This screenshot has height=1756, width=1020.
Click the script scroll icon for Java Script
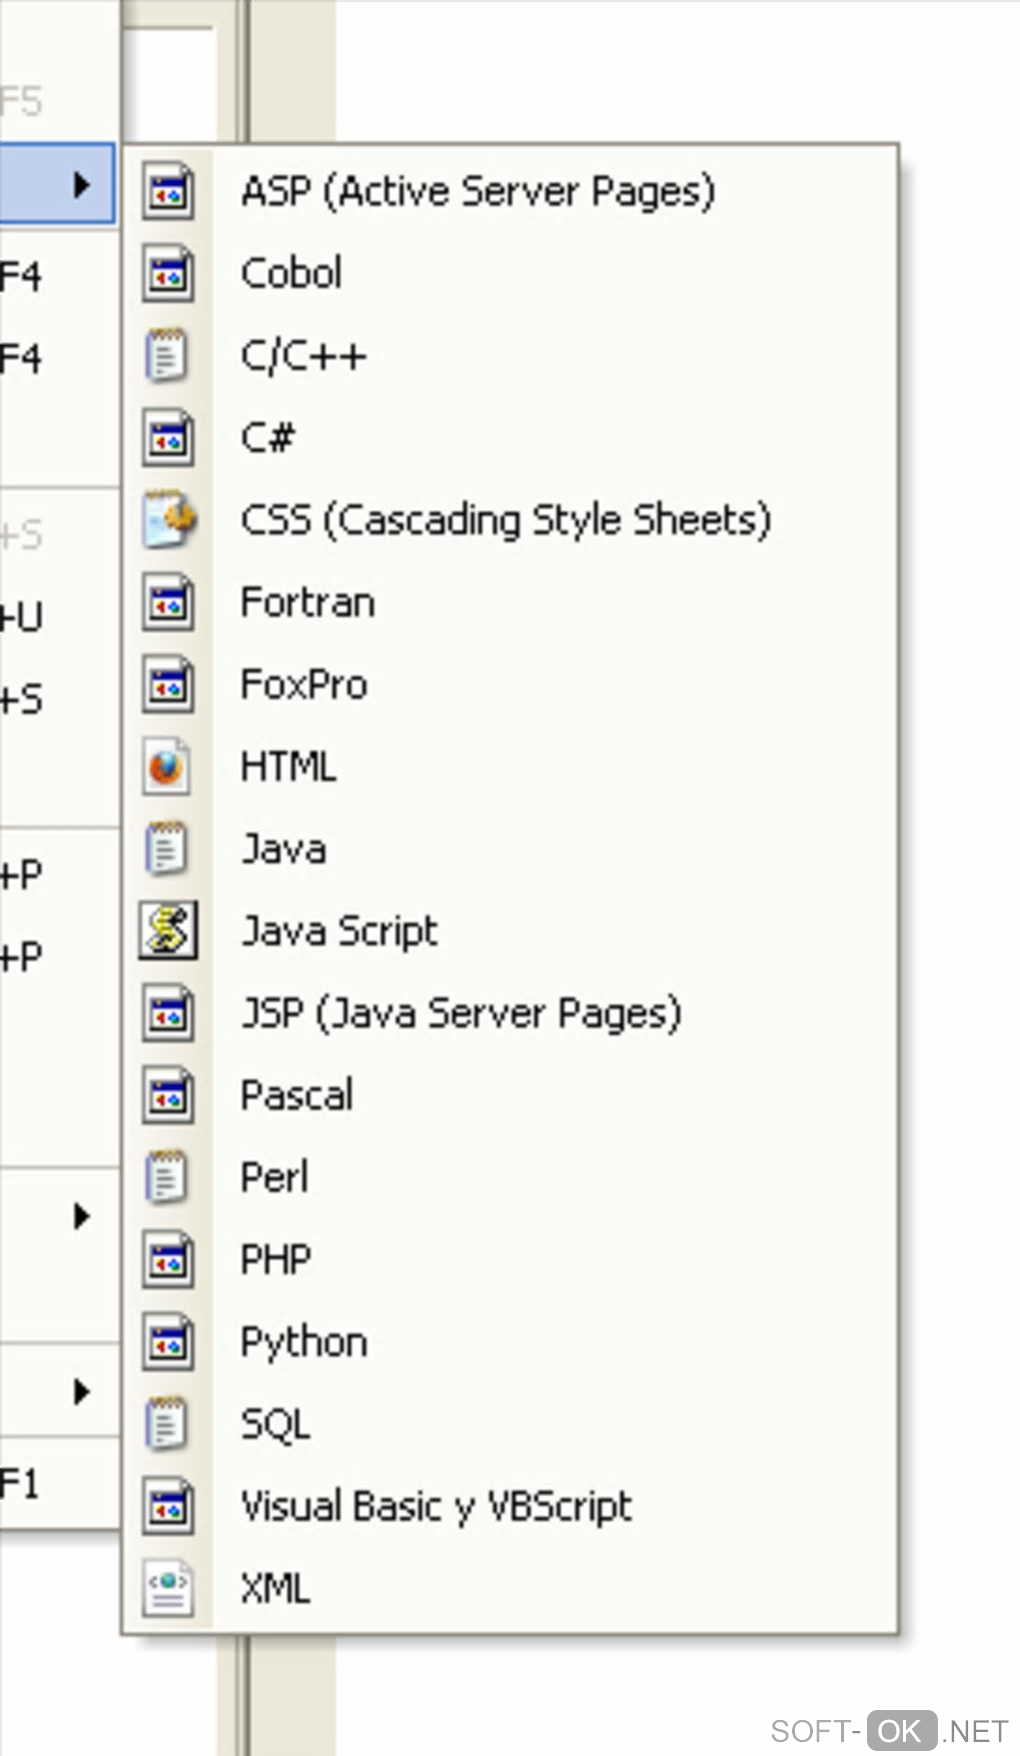[167, 931]
